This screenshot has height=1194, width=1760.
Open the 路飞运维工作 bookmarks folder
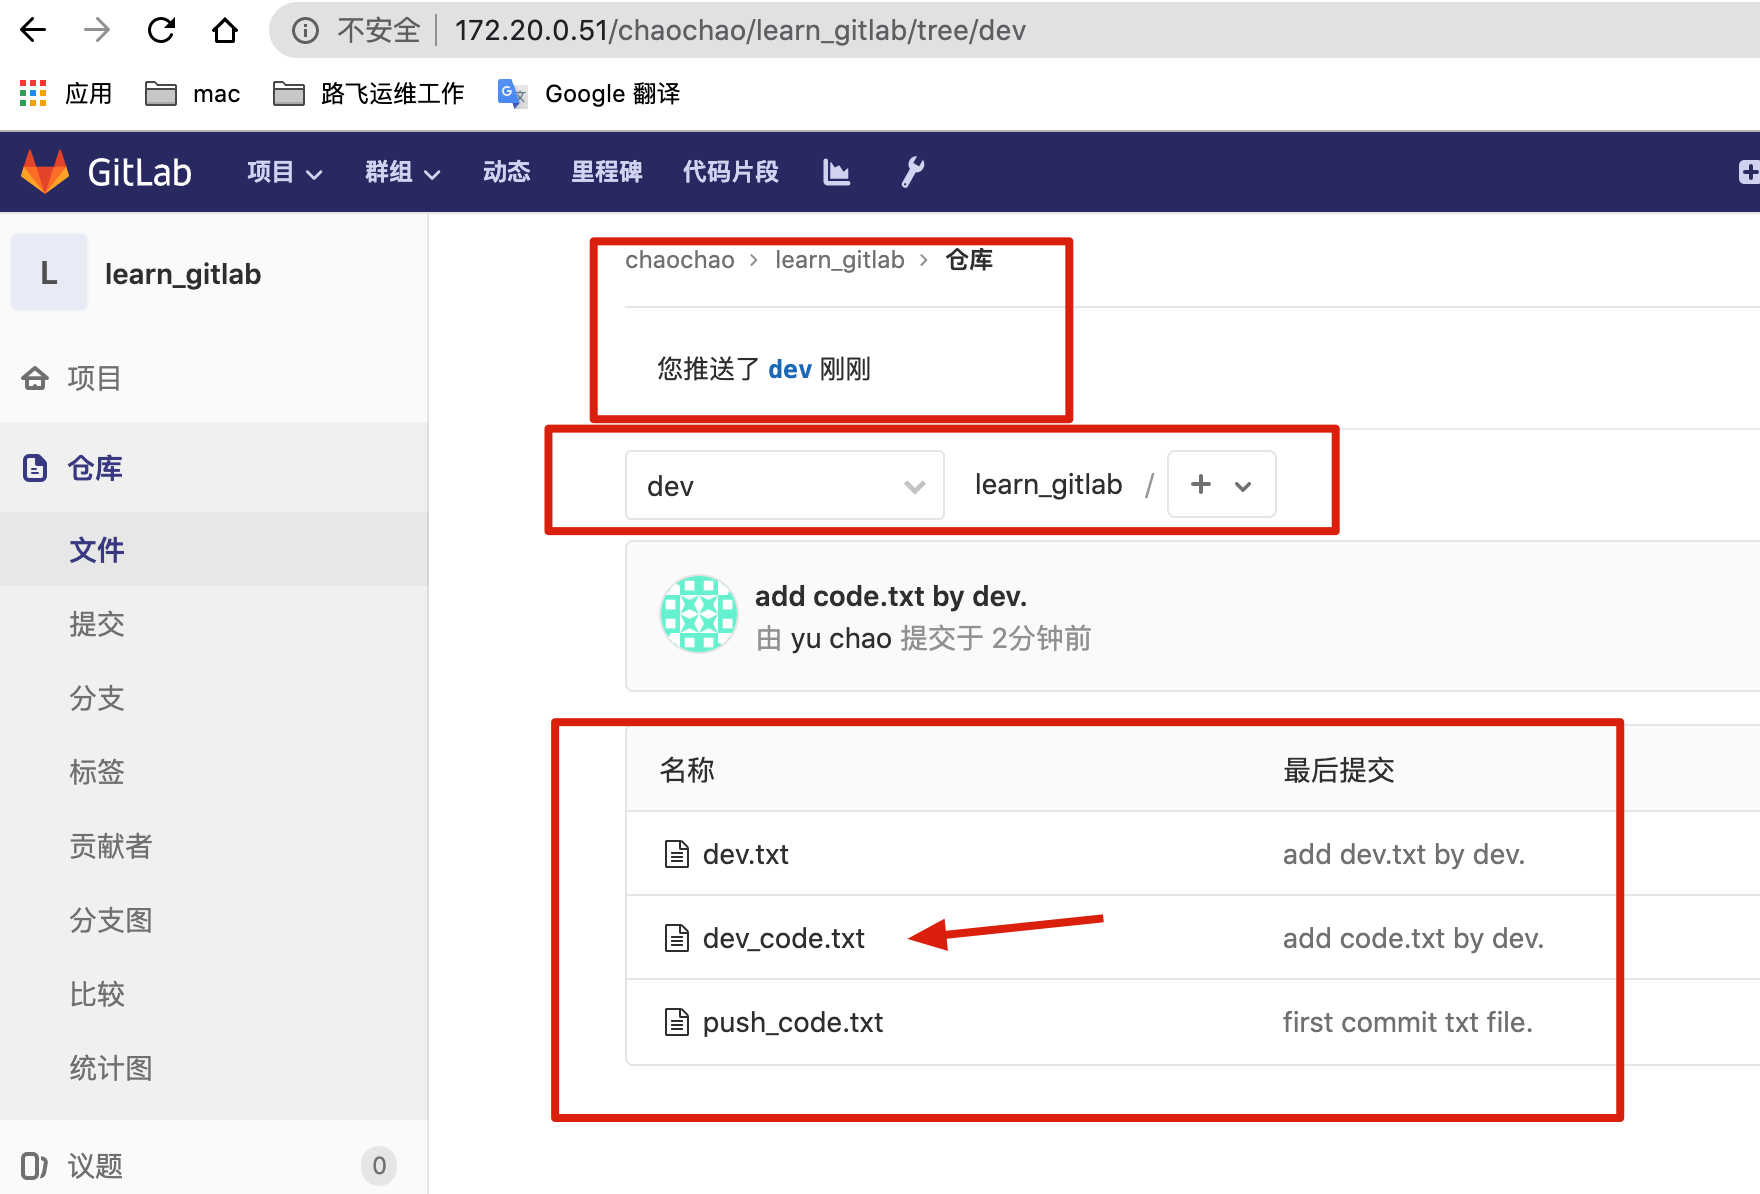click(369, 93)
